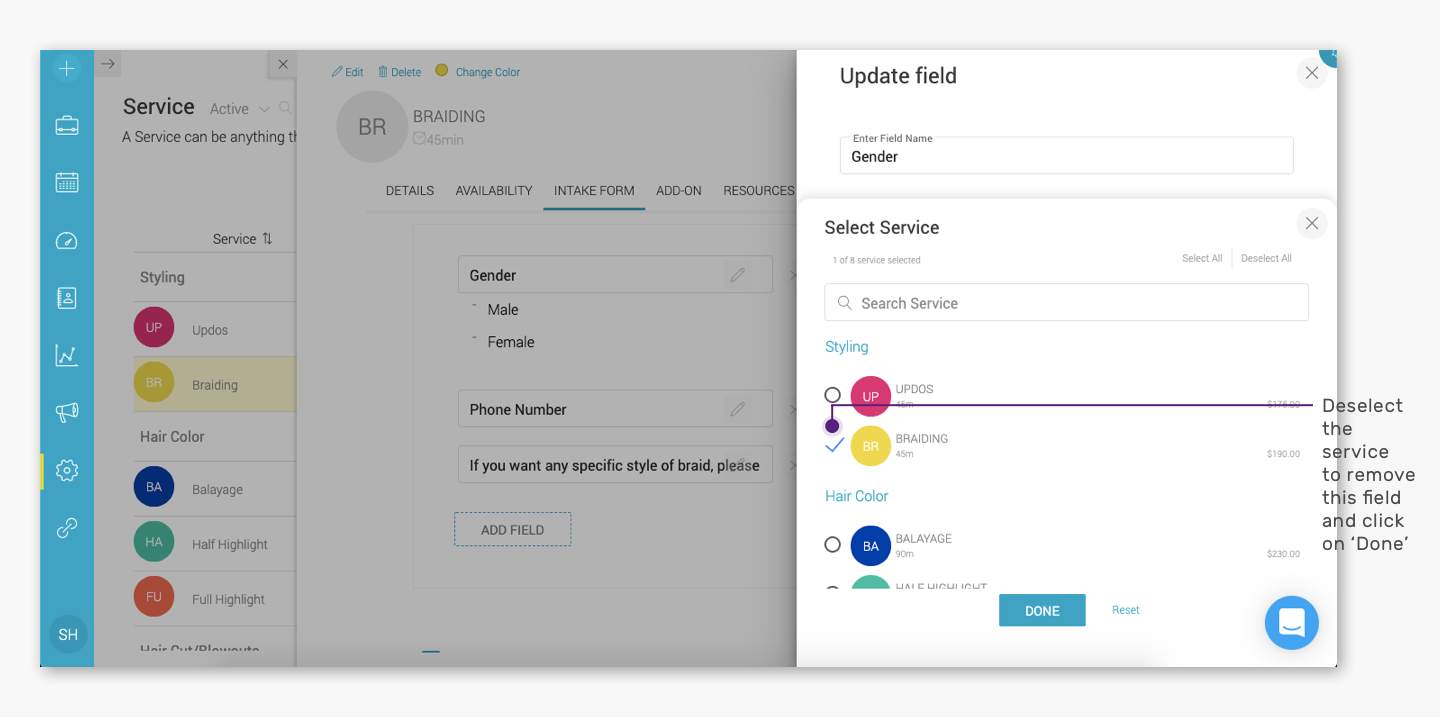The height and width of the screenshot is (718, 1440).
Task: Deselect the BRAIDING service checkmark
Action: tap(835, 447)
